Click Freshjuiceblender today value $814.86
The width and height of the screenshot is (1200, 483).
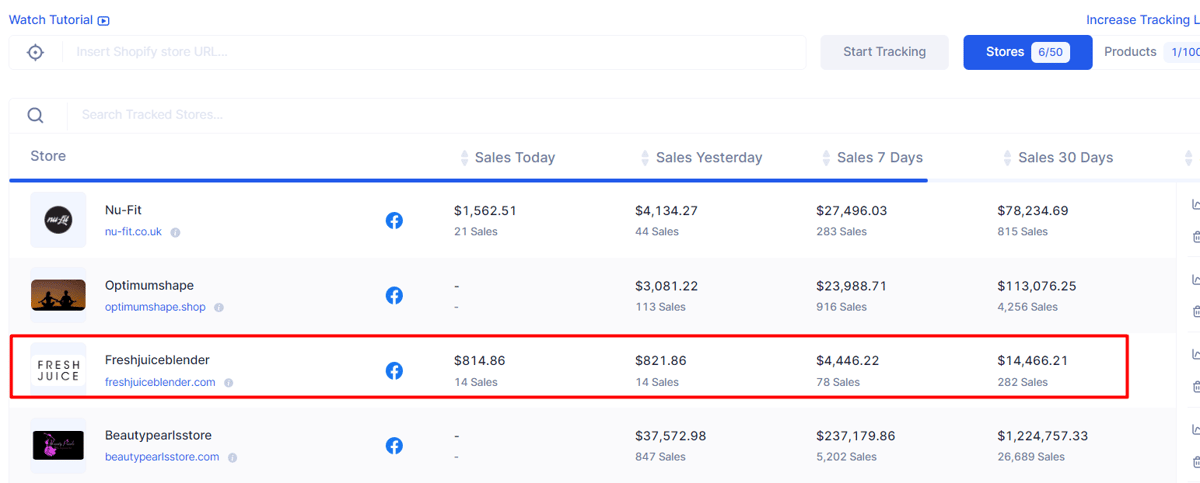tap(480, 360)
